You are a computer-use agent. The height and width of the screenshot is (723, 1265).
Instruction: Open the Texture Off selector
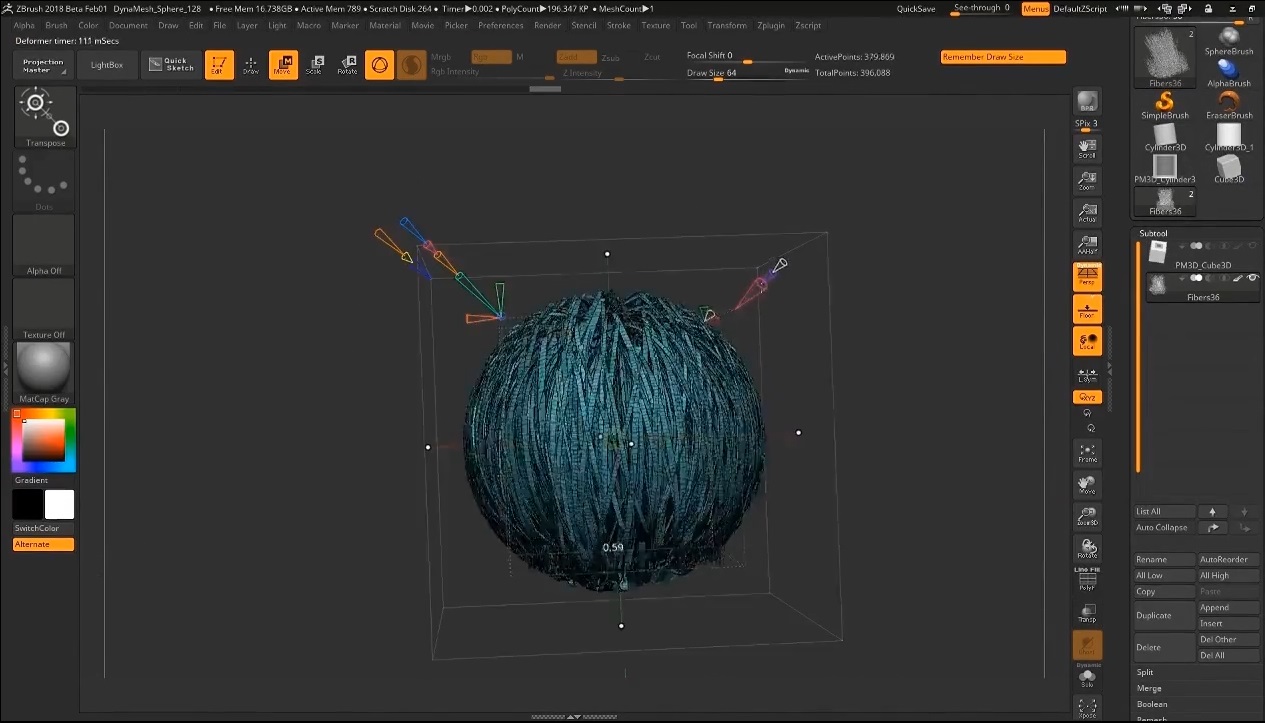tap(44, 309)
